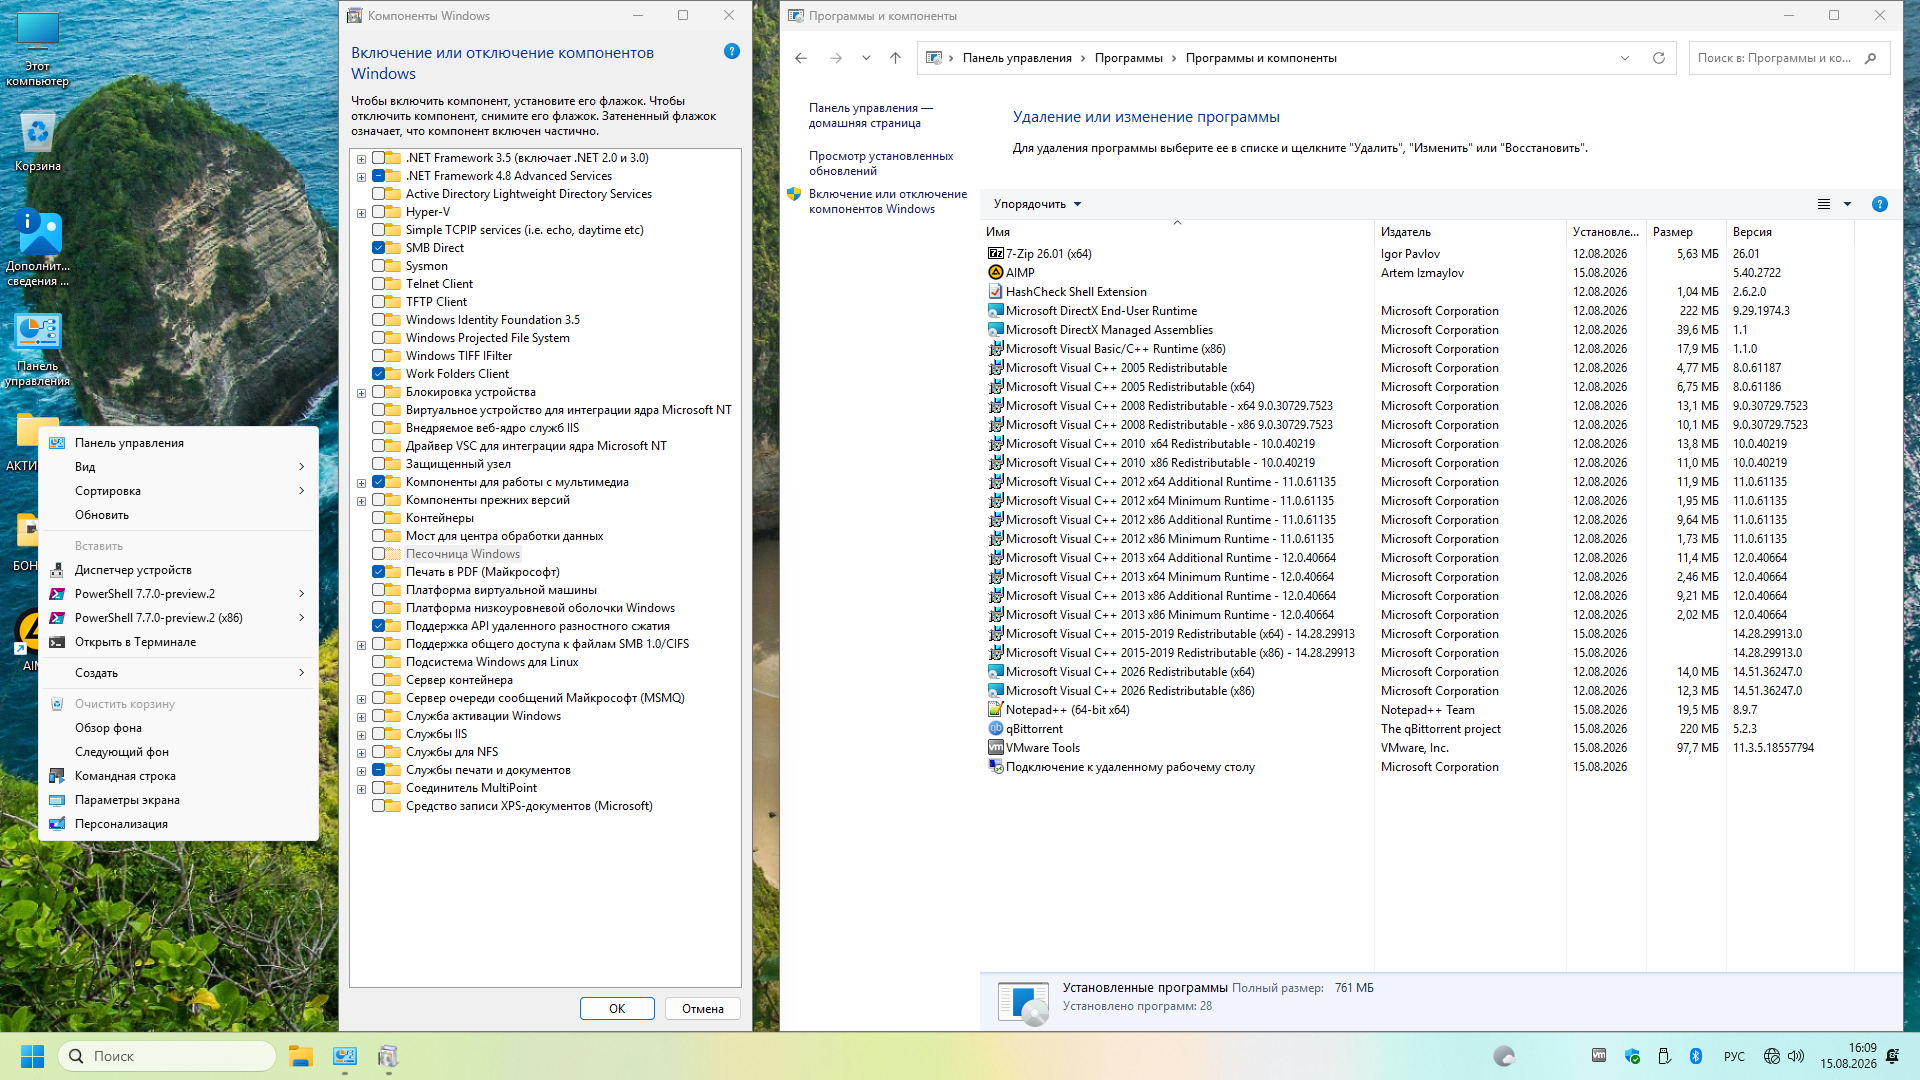Open the Упорядочить dropdown
Viewport: 1920px width, 1080px height.
point(1038,204)
